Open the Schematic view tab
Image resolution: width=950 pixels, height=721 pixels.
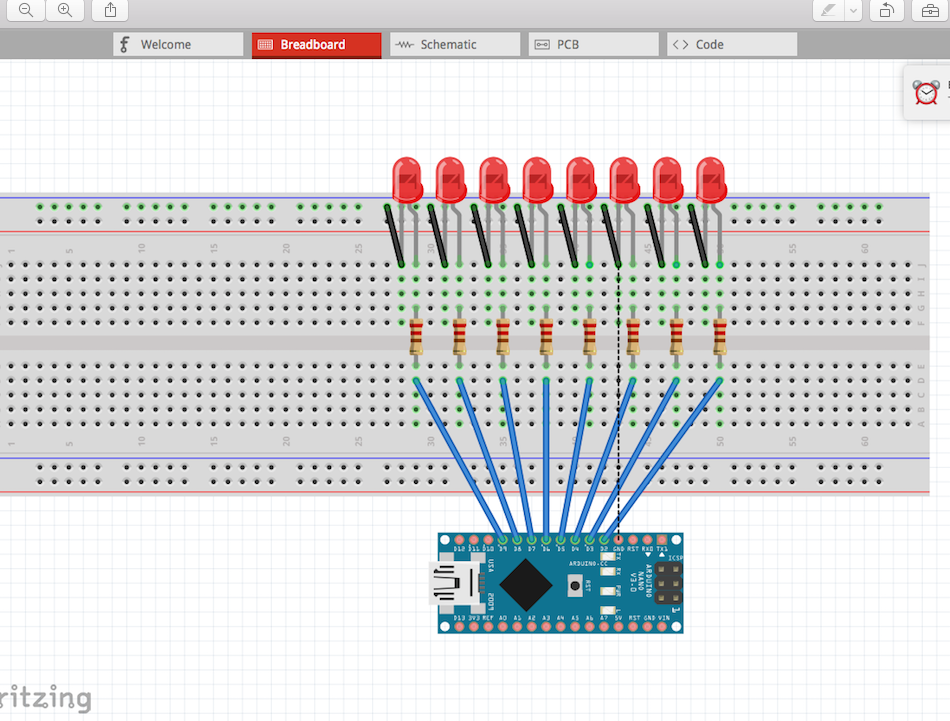point(455,45)
